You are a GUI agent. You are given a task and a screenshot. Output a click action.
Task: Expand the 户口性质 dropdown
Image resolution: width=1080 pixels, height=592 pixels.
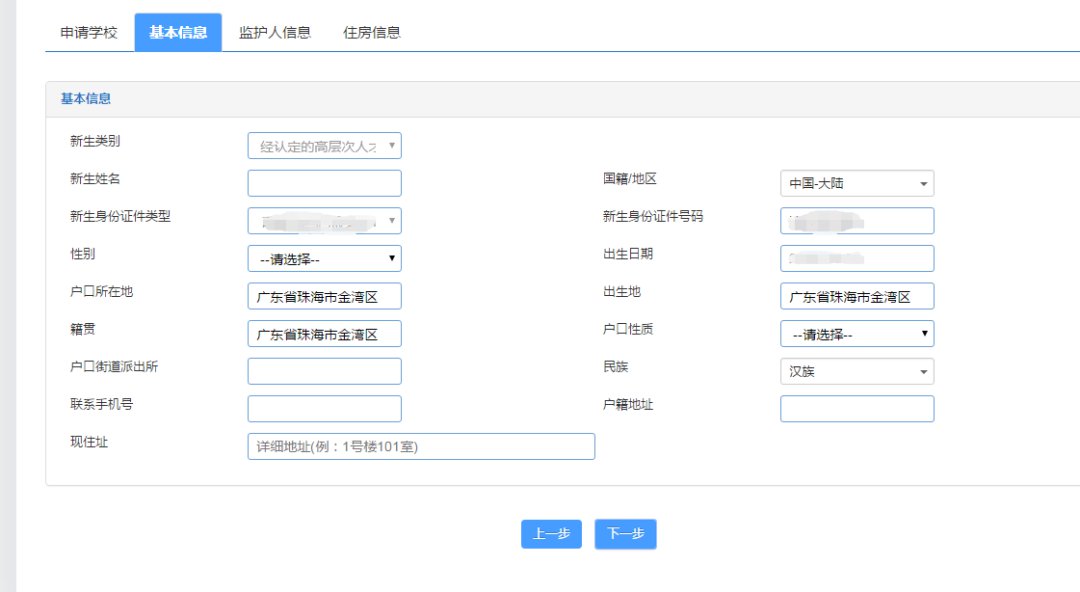pyautogui.click(x=857, y=334)
